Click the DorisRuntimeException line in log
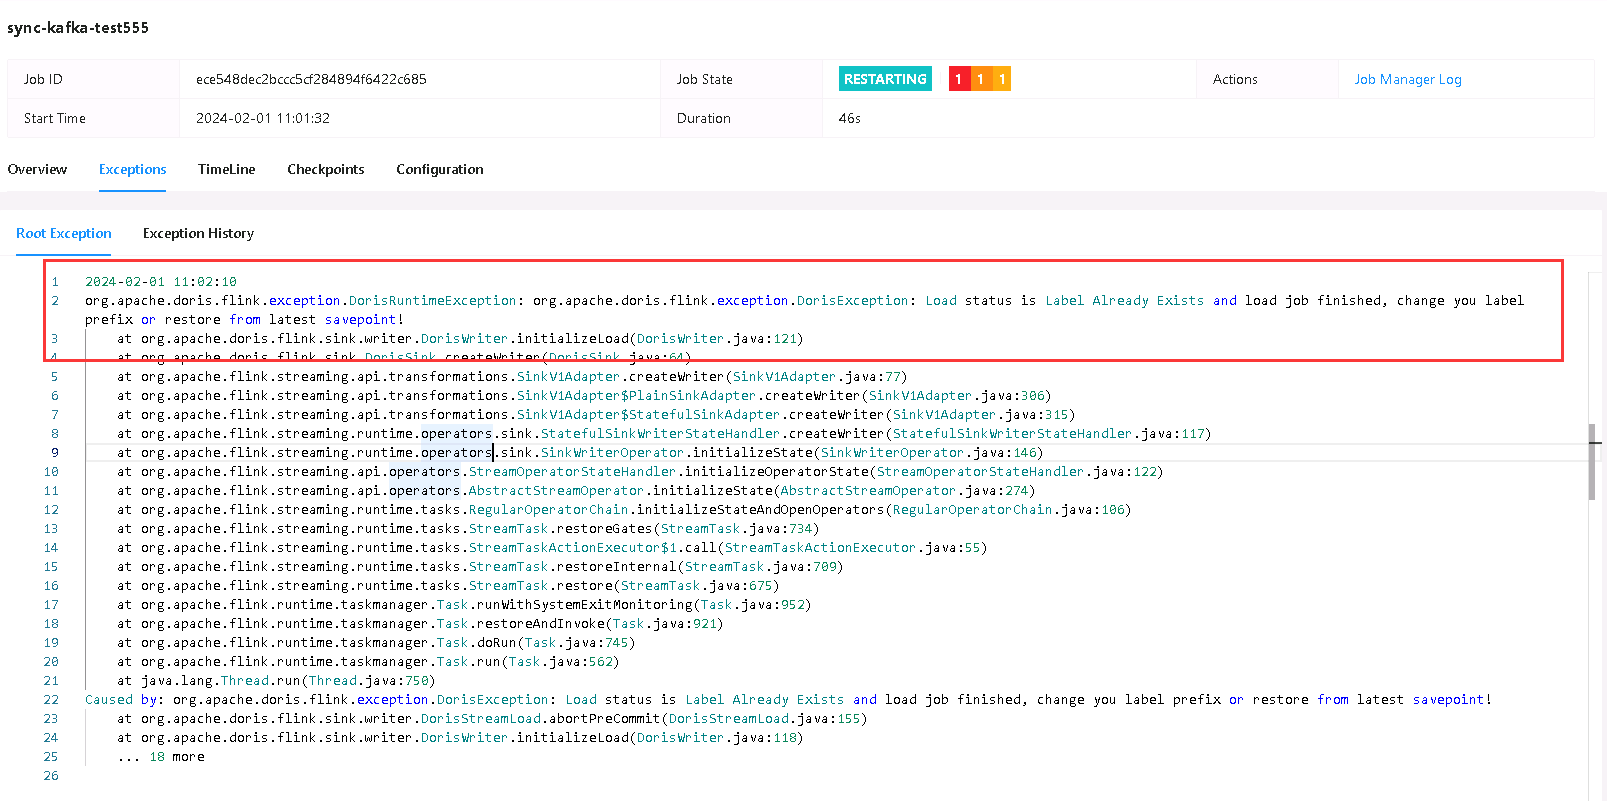This screenshot has height=801, width=1607. coord(804,310)
